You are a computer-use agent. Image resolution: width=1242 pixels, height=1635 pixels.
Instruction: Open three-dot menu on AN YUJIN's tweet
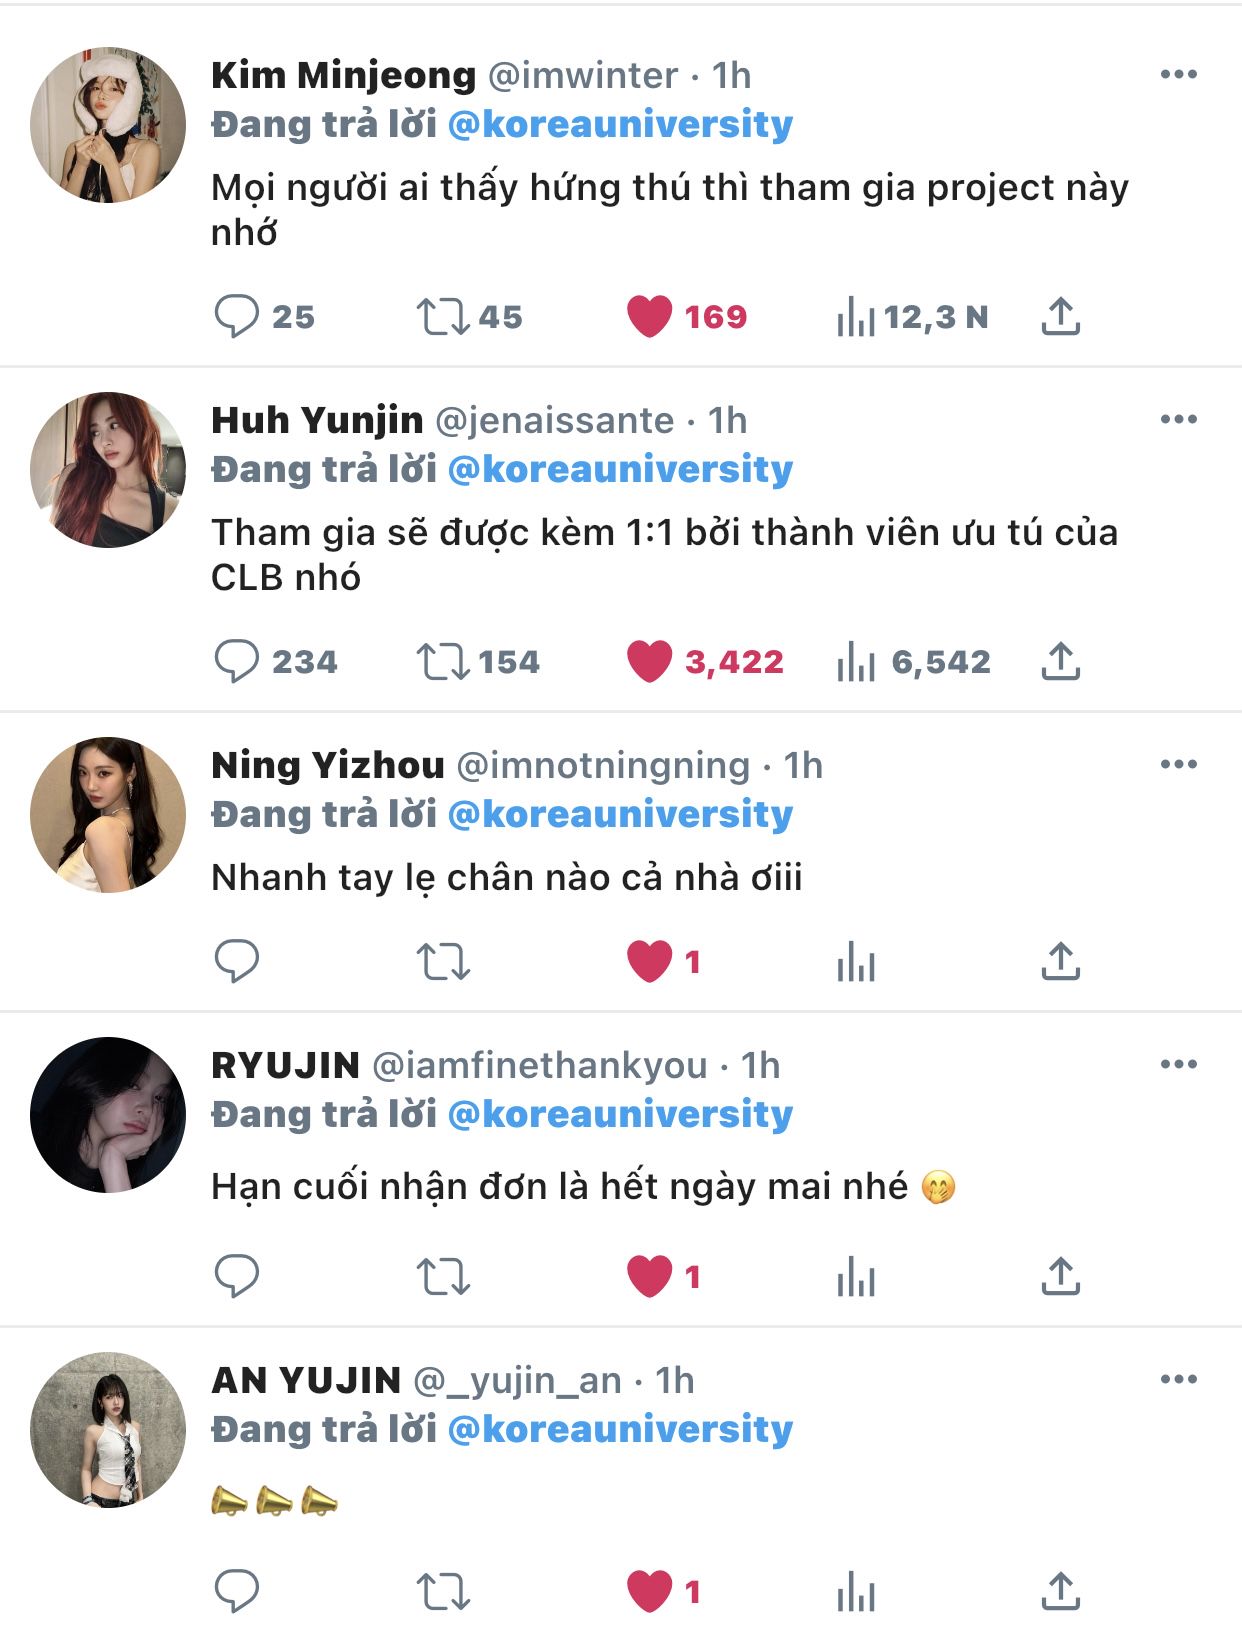click(1179, 1379)
